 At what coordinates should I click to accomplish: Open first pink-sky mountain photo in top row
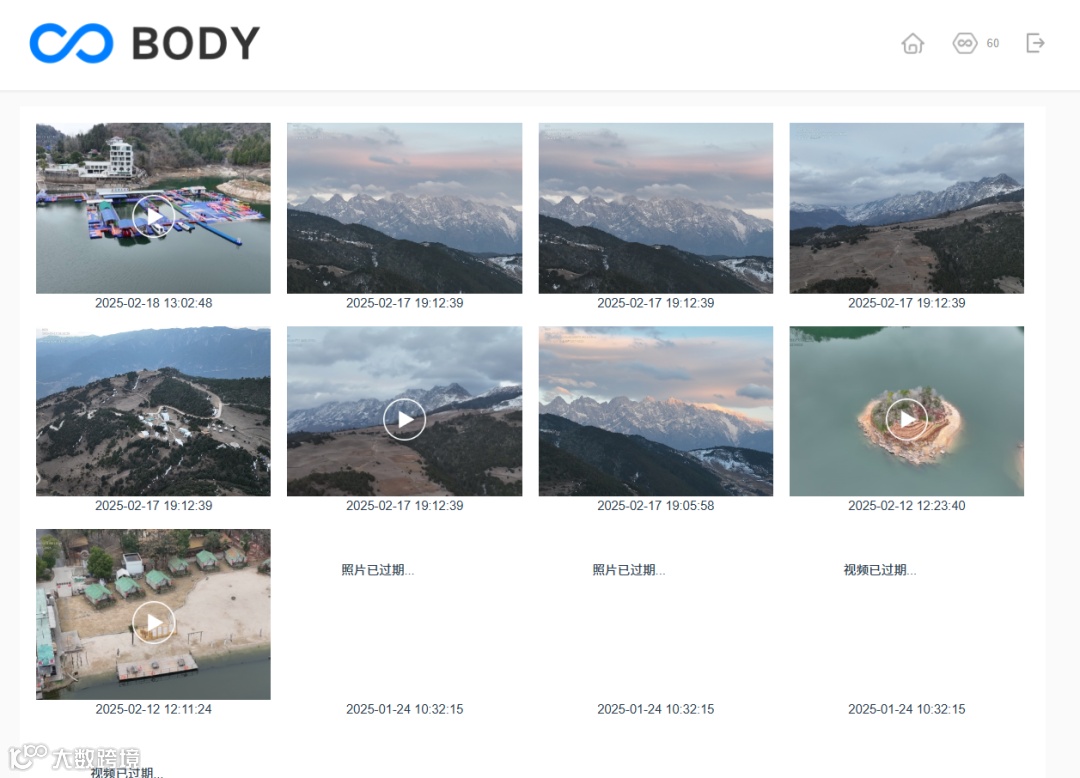click(404, 208)
